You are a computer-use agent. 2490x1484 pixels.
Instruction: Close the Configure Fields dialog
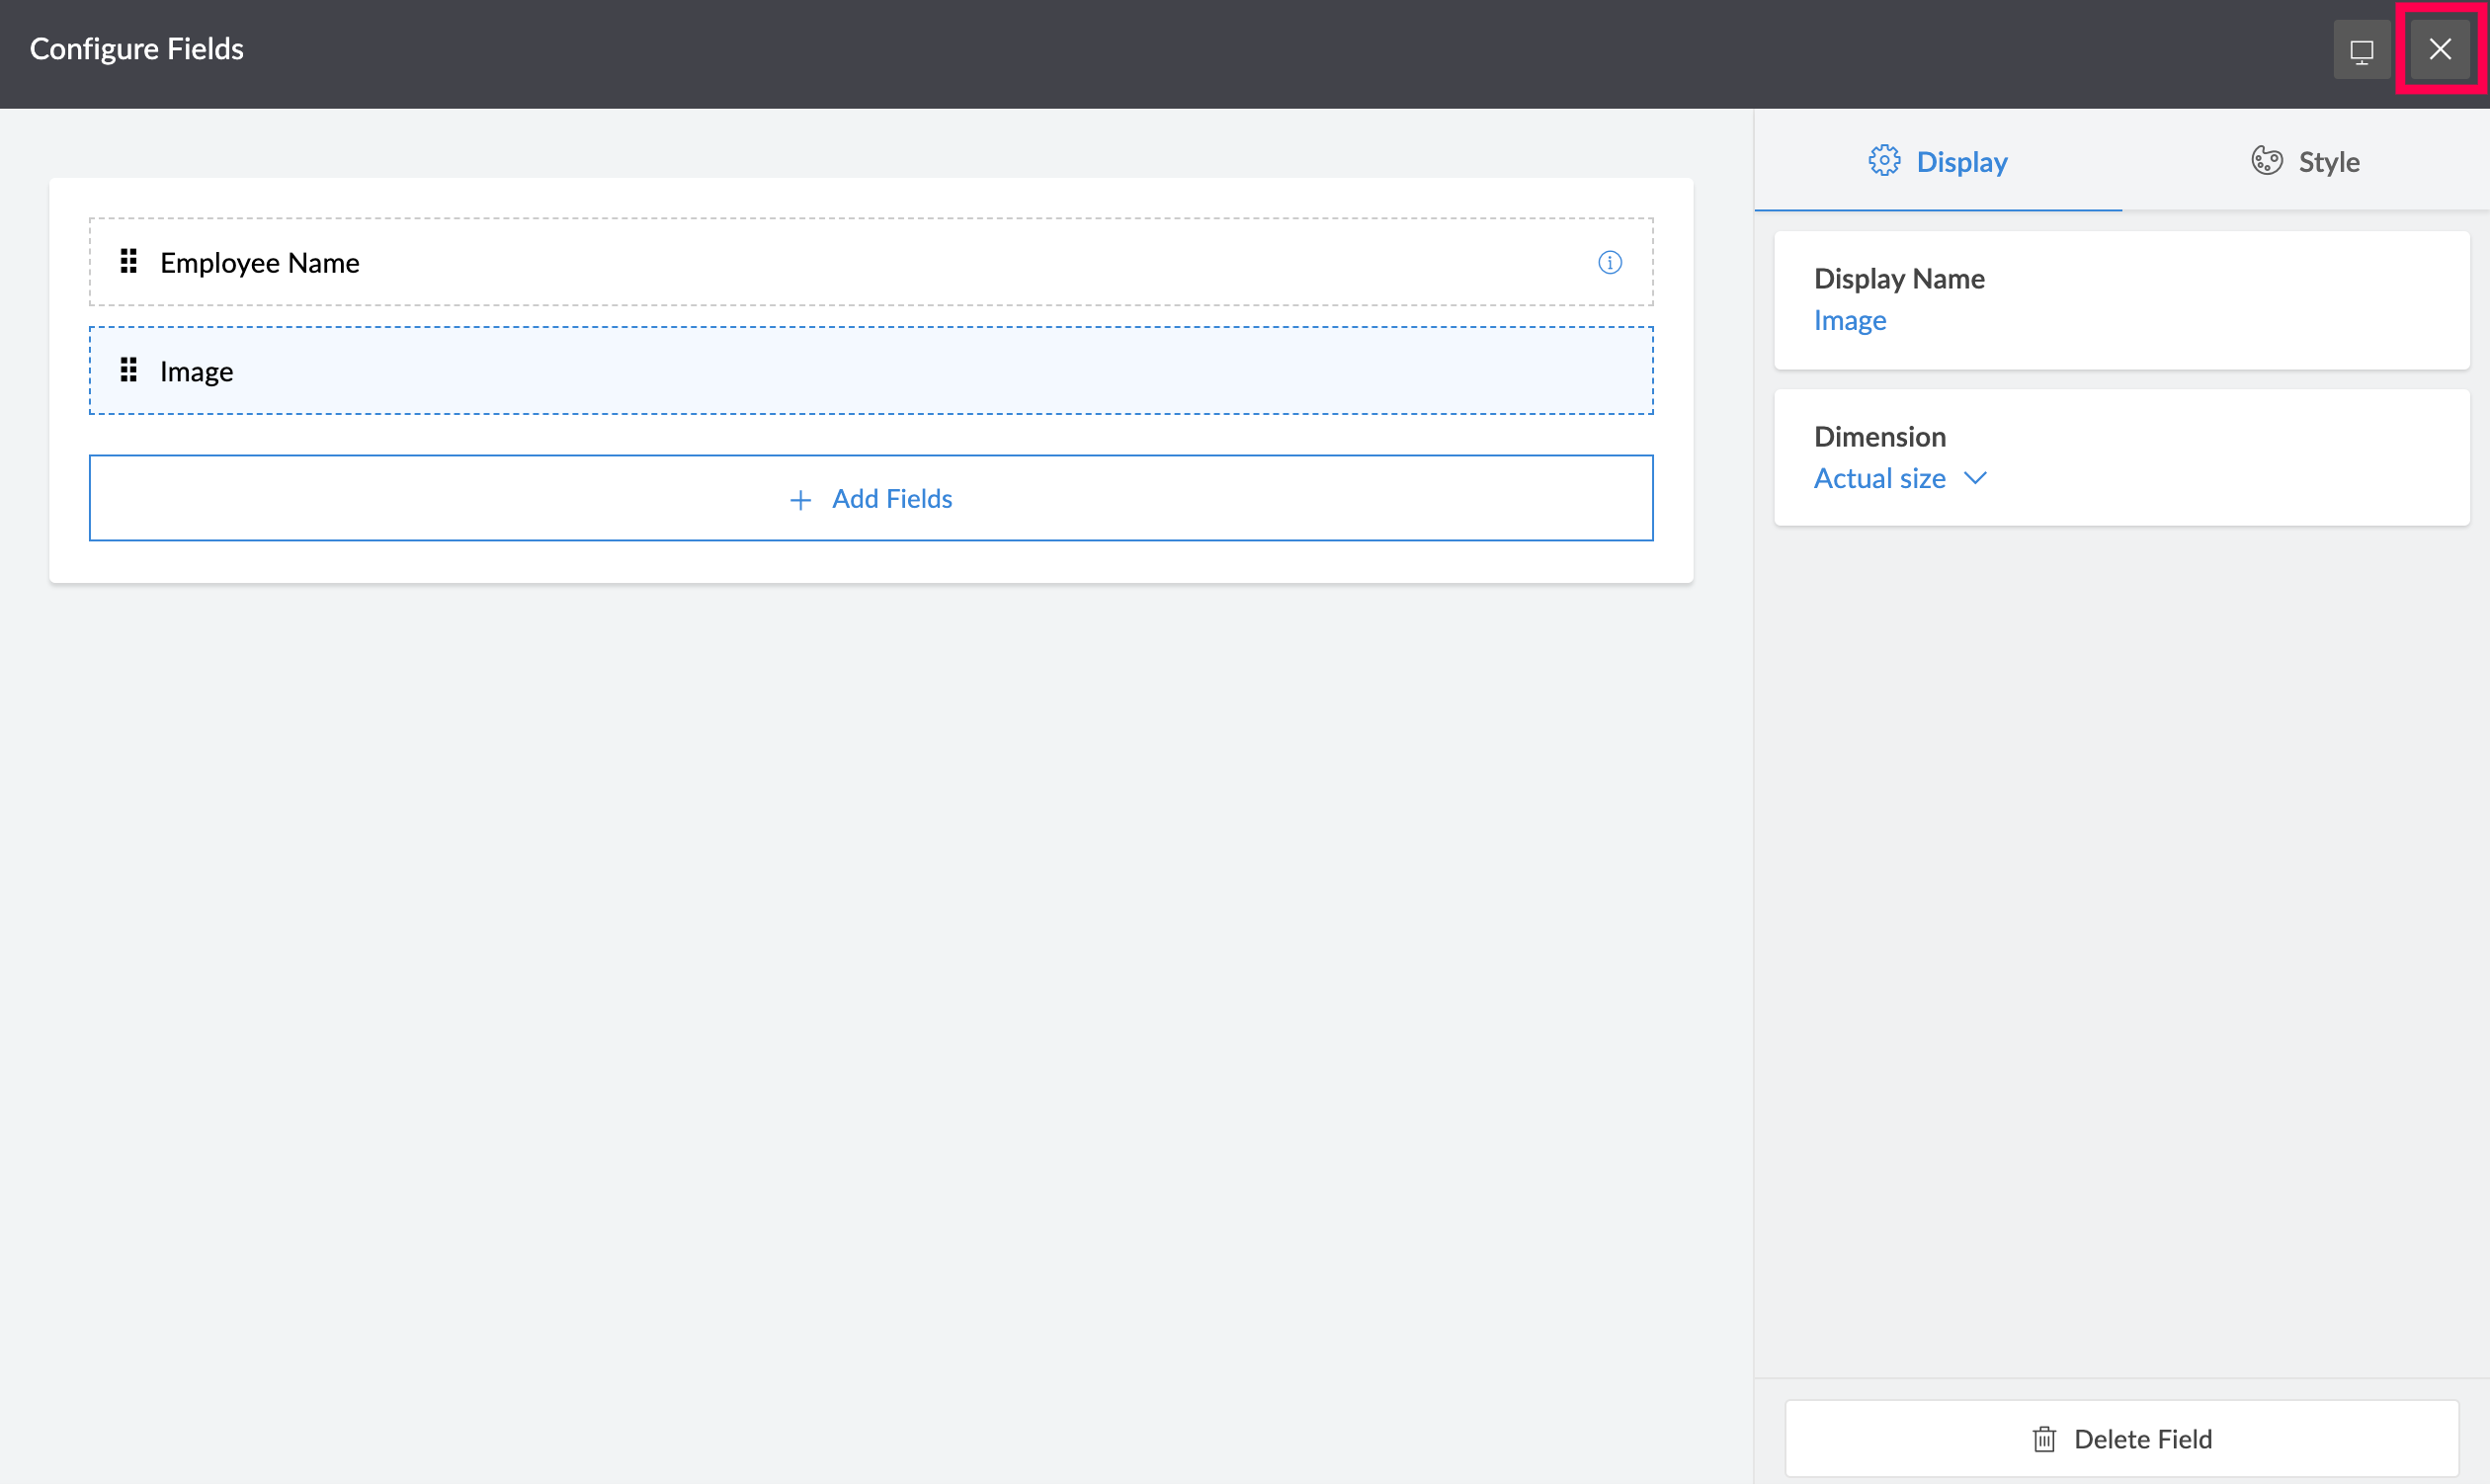[2439, 49]
